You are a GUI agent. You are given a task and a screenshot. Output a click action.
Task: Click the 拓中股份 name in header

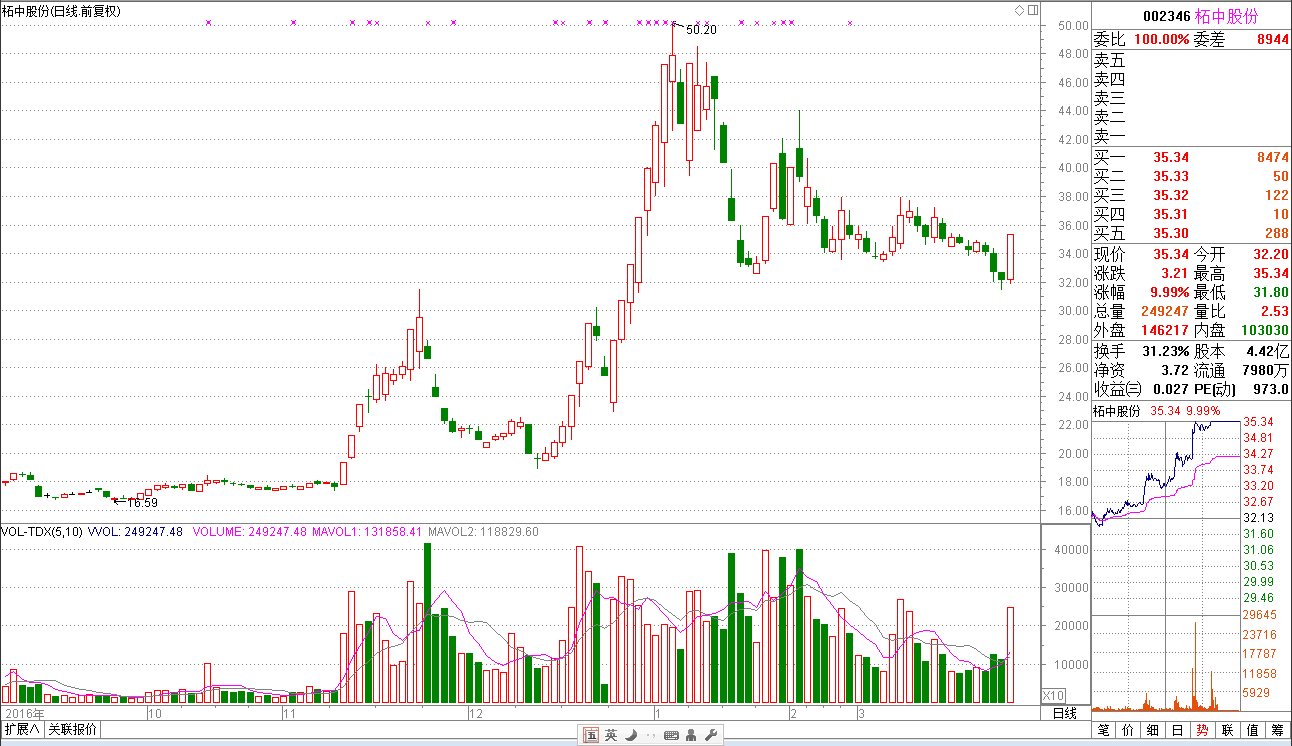[x=1227, y=17]
